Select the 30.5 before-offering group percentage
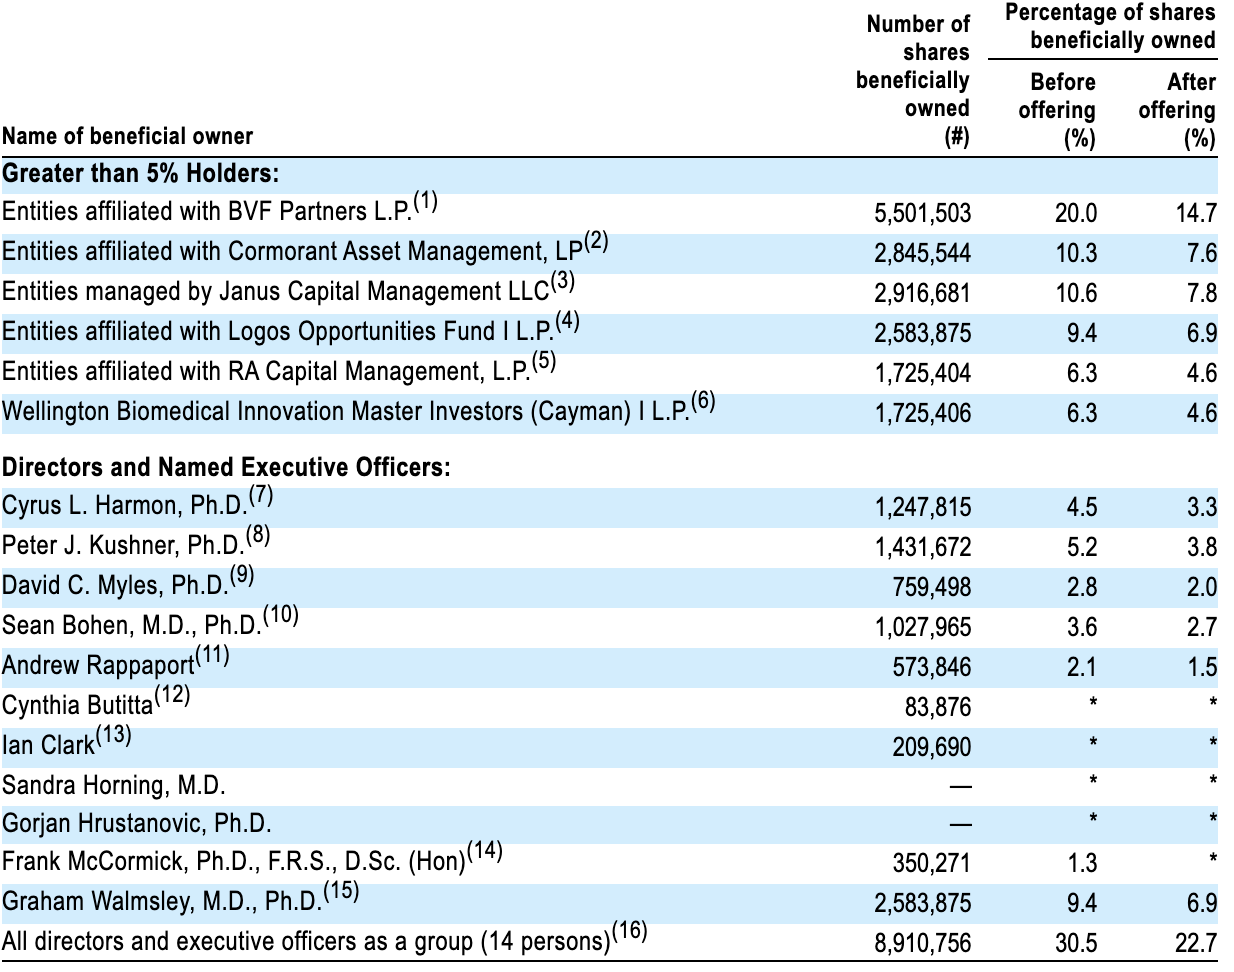This screenshot has width=1234, height=972. (x=1076, y=943)
